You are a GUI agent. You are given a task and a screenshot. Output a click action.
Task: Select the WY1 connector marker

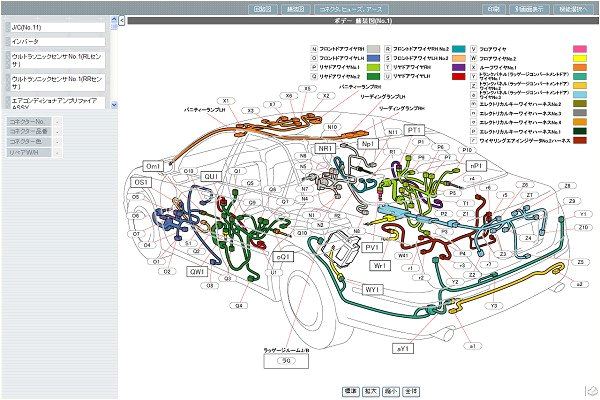coord(374,289)
